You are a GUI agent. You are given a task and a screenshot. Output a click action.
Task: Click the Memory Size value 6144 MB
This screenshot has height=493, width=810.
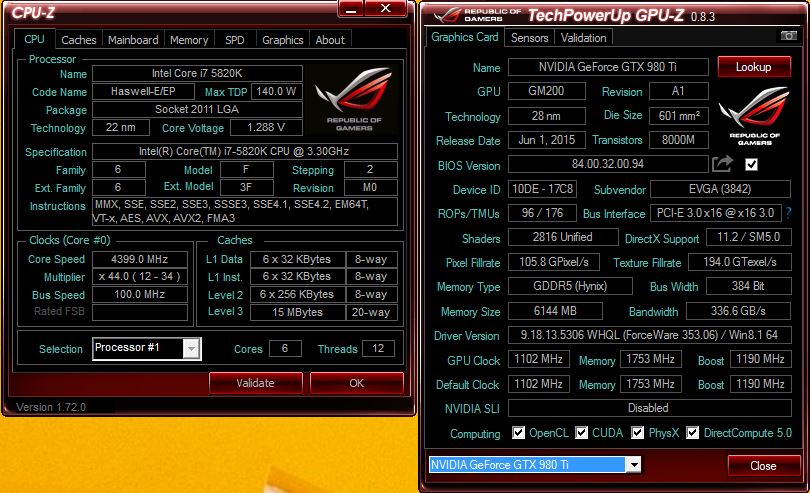click(x=555, y=311)
